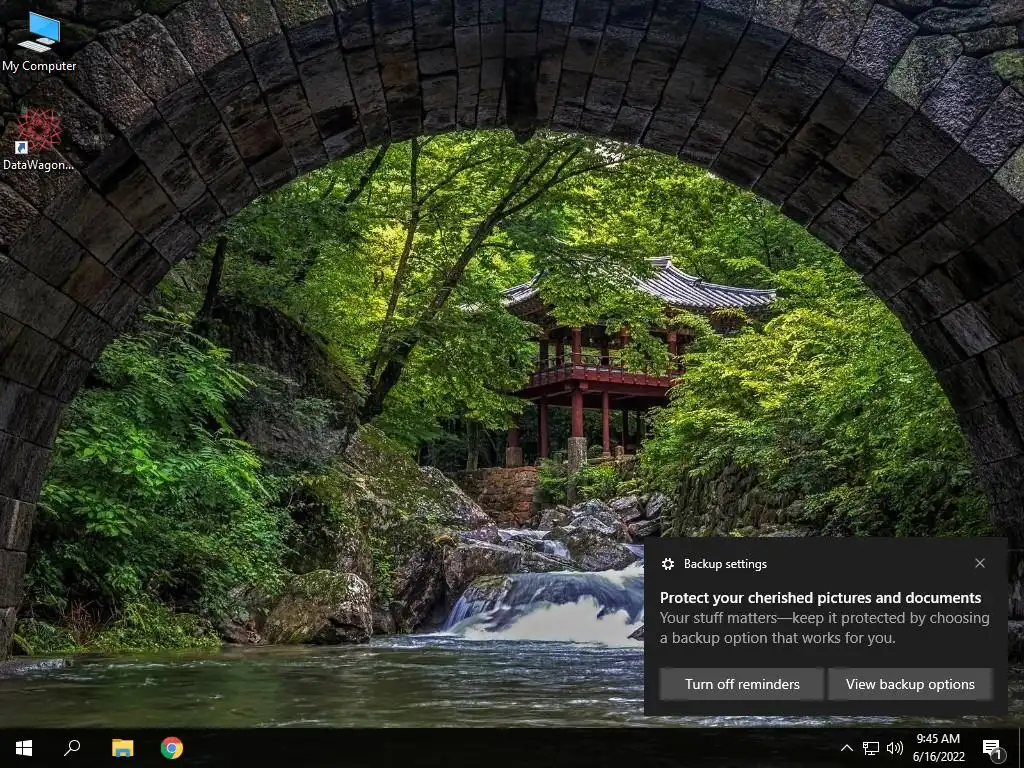Open the Windows Start menu
The image size is (1024, 768).
pos(24,748)
